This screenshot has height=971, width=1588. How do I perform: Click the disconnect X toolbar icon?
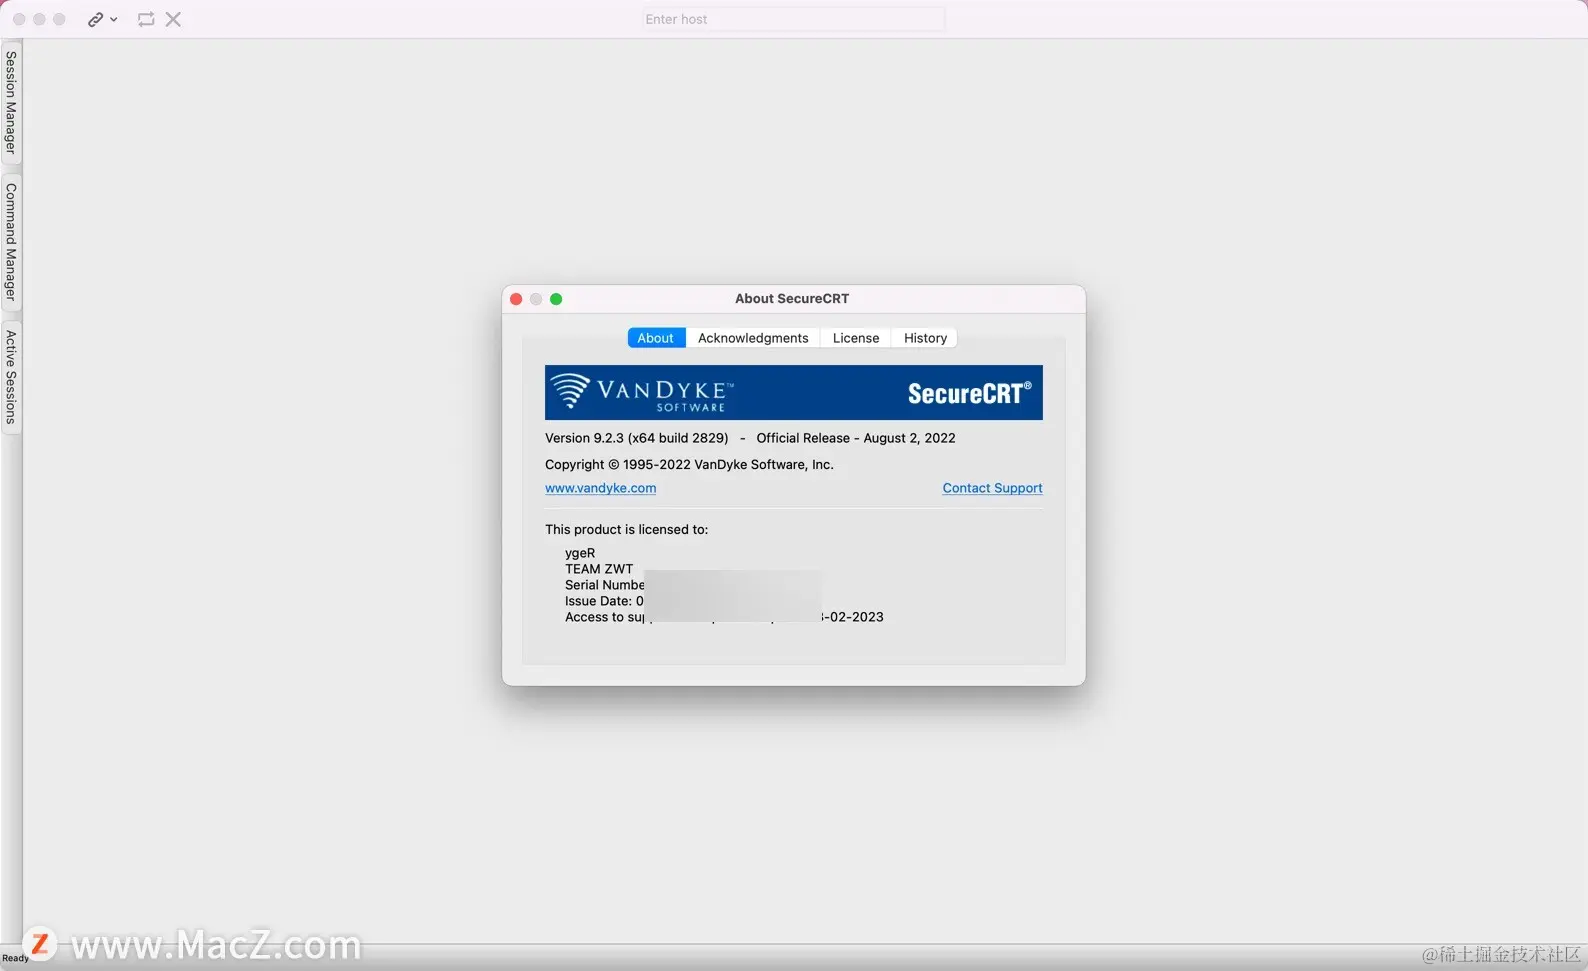(173, 19)
